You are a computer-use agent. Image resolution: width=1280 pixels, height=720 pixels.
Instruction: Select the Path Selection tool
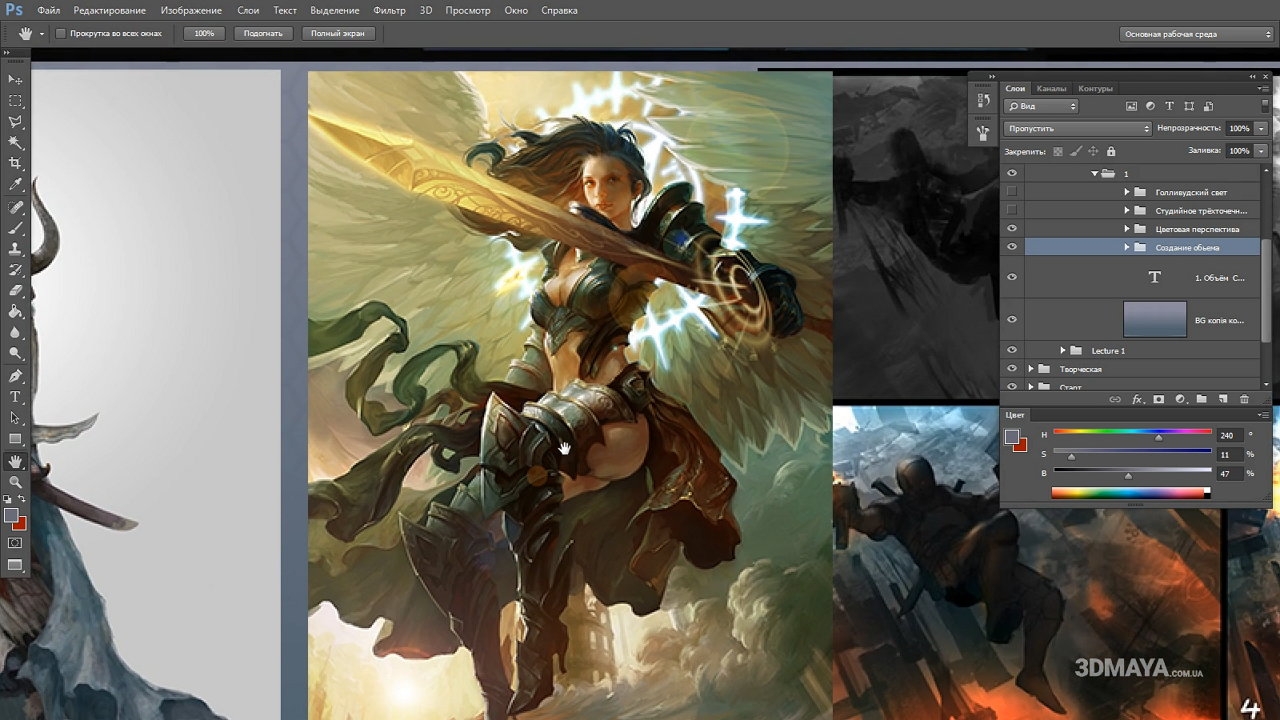tap(15, 418)
